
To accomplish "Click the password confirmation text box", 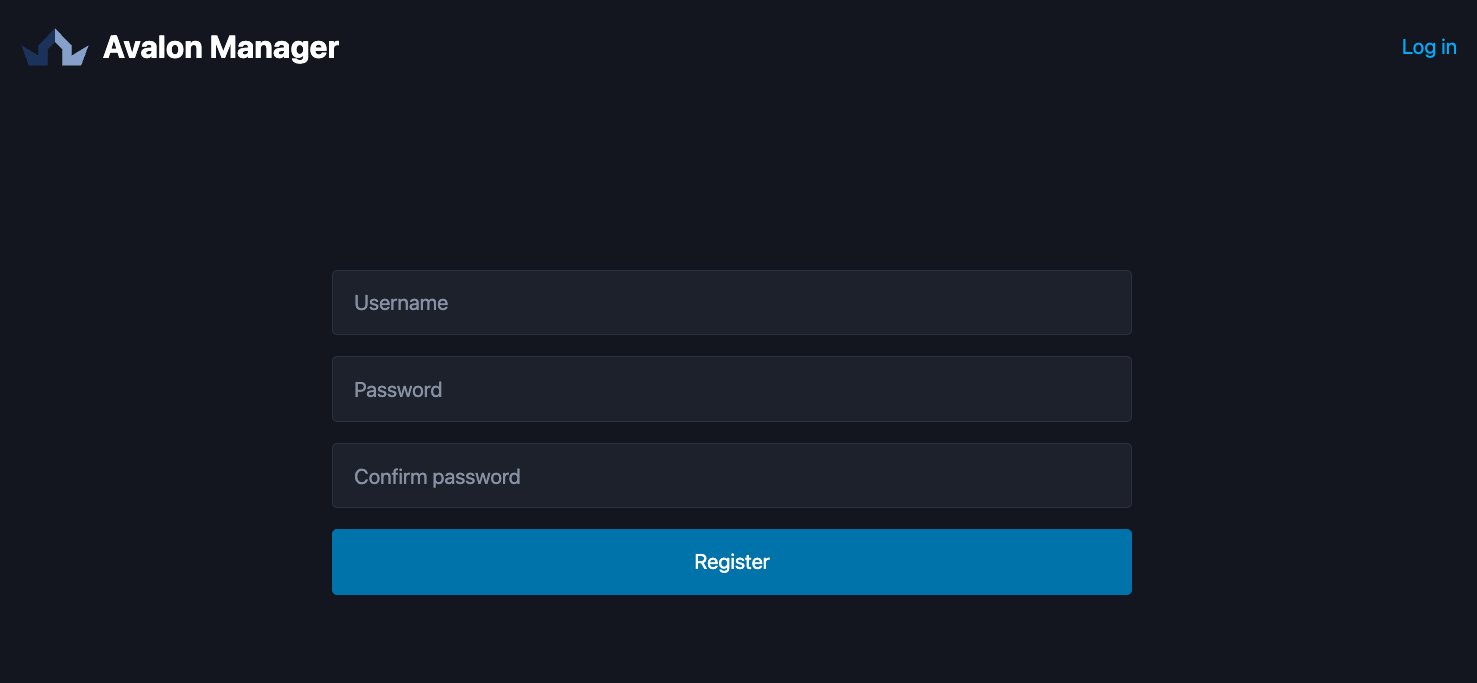I will pos(731,476).
